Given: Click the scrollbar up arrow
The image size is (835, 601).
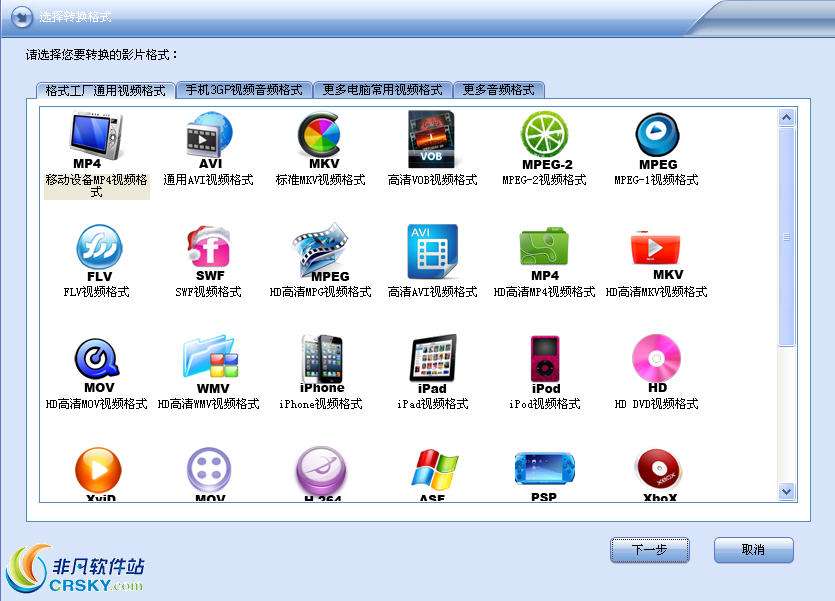Looking at the screenshot, I should pyautogui.click(x=787, y=117).
